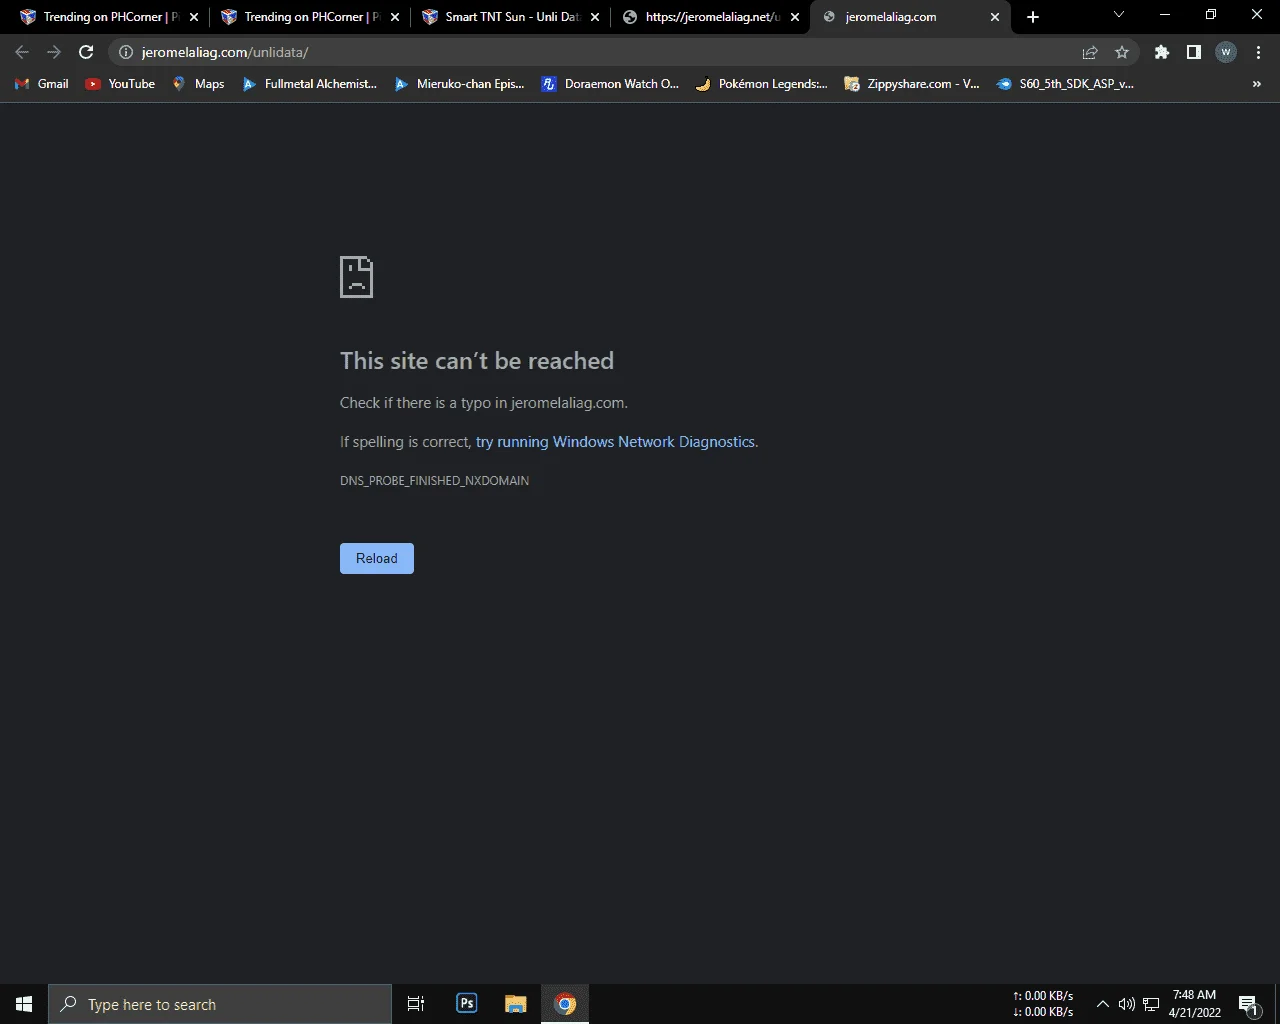Toggle the browser side panel icon

[1193, 52]
